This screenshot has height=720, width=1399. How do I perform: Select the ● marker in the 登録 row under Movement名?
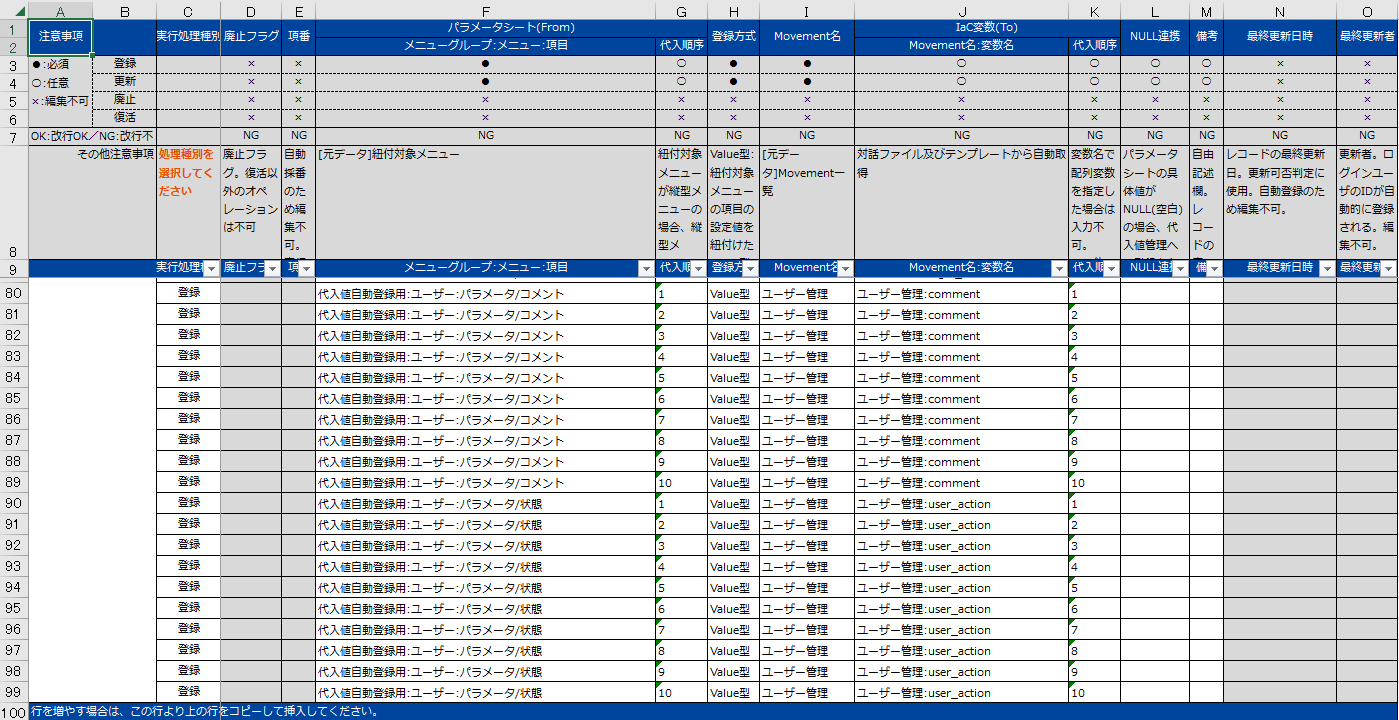[809, 62]
